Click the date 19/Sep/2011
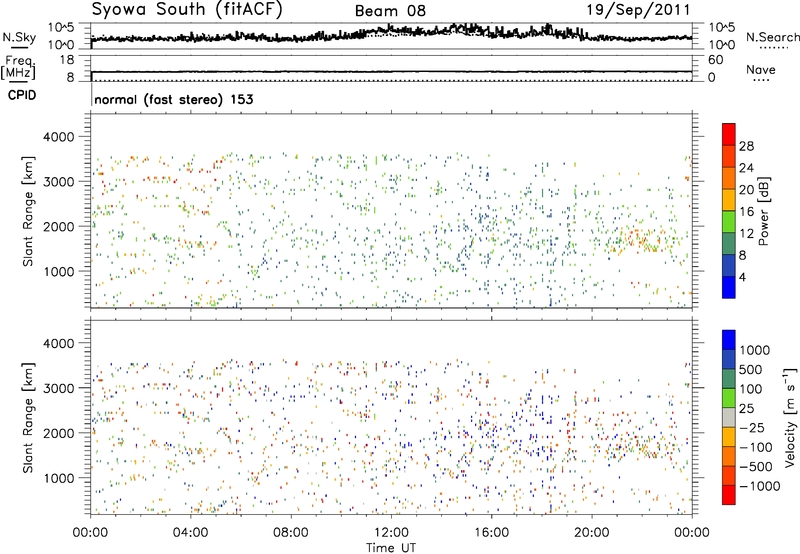Image resolution: width=800 pixels, height=554 pixels. click(638, 9)
